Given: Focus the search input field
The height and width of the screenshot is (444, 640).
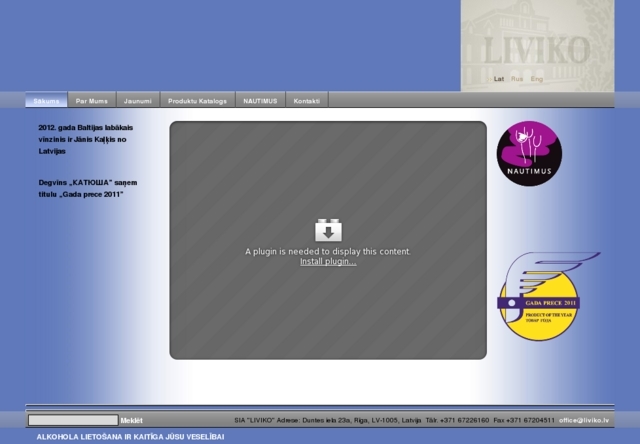Looking at the screenshot, I should pyautogui.click(x=73, y=420).
